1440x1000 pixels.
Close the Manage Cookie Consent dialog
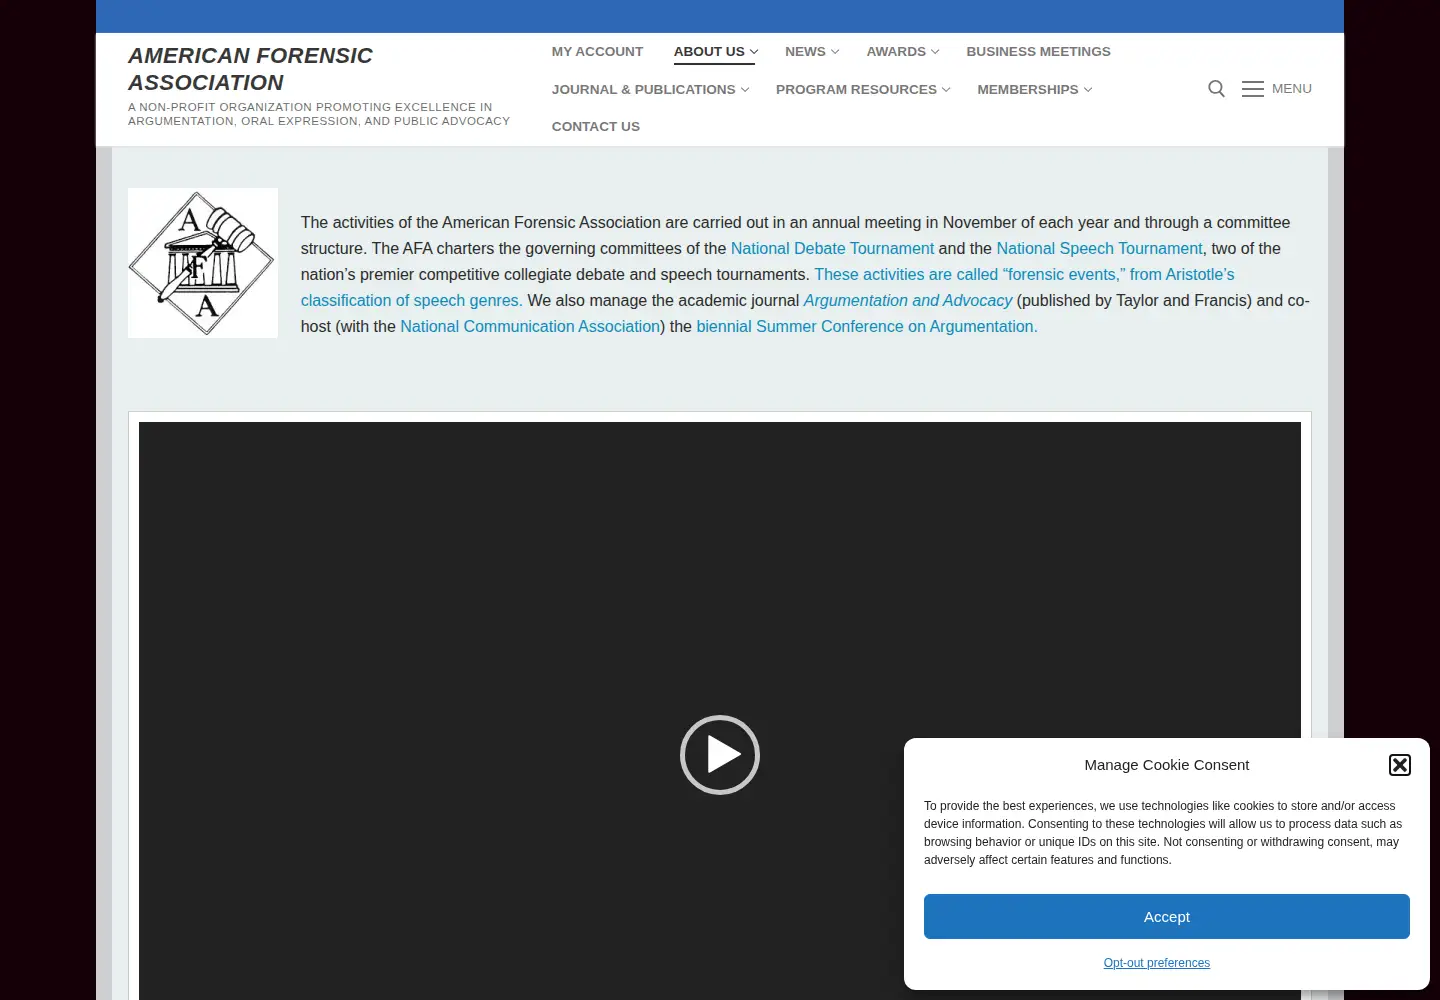click(x=1400, y=765)
